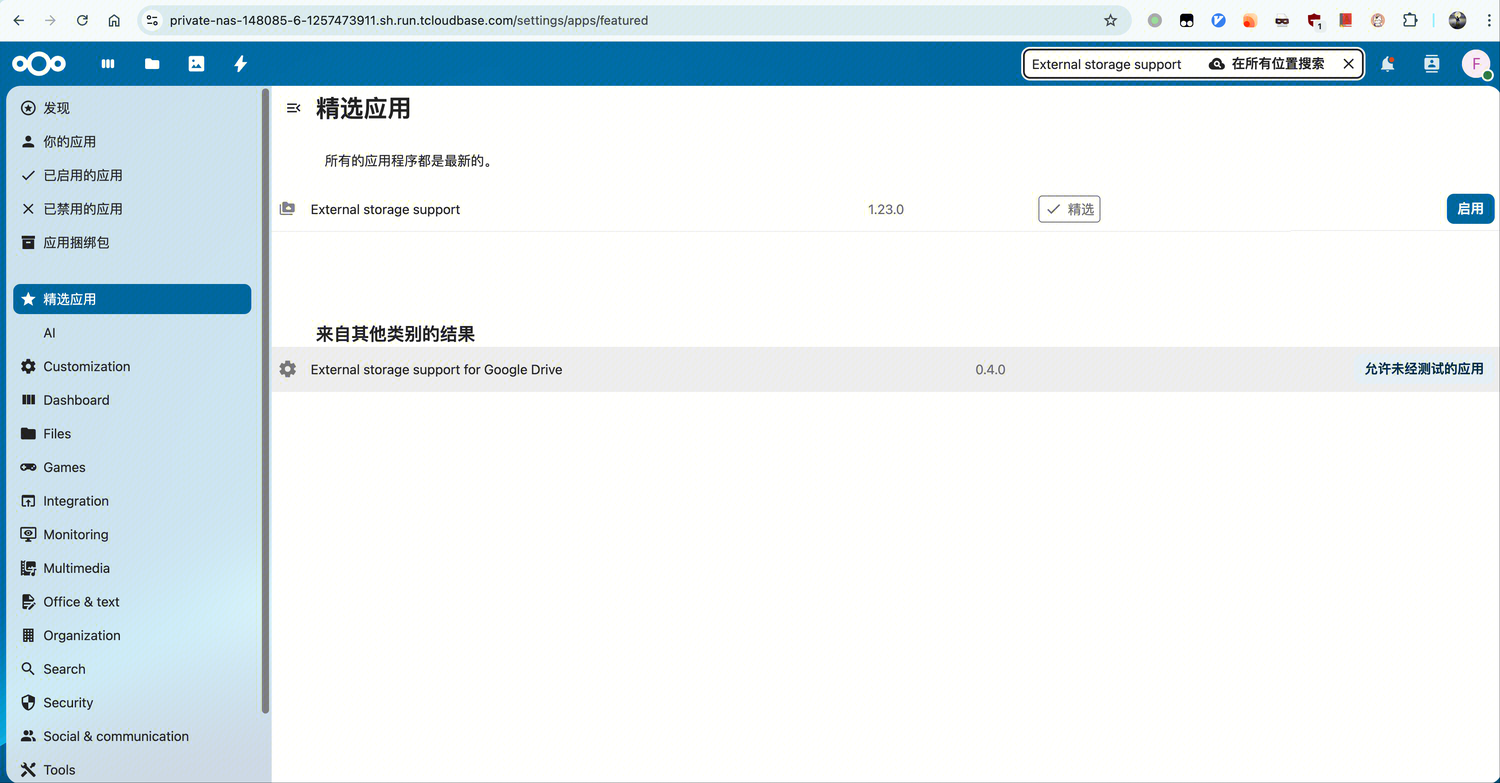Open the Contacts menu icon
This screenshot has height=783, width=1500.
tap(1432, 64)
